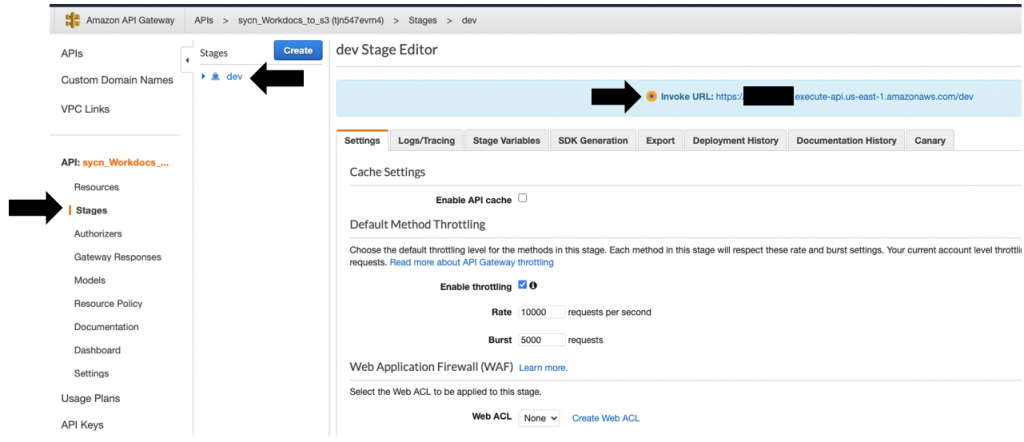Click the Burst requests field
The width and height of the screenshot is (1024, 442).
click(x=541, y=339)
